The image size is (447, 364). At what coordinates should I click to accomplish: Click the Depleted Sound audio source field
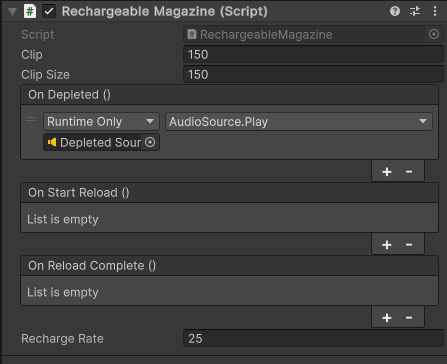pyautogui.click(x=93, y=142)
